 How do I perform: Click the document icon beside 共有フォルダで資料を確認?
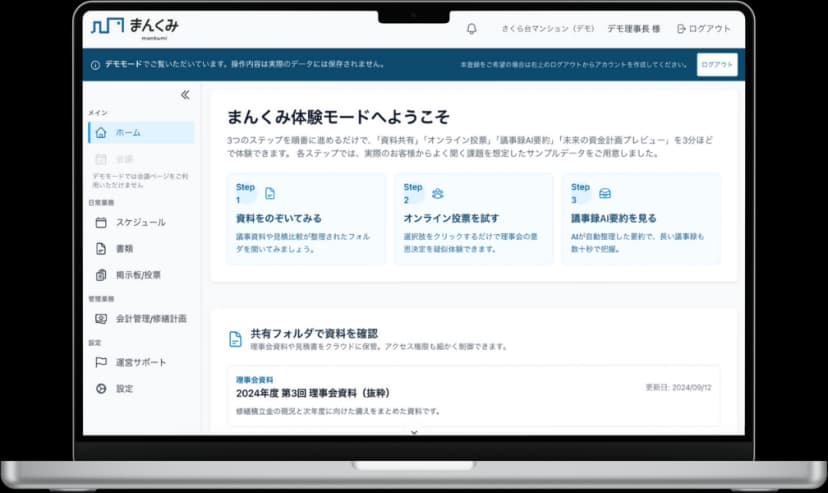point(236,339)
